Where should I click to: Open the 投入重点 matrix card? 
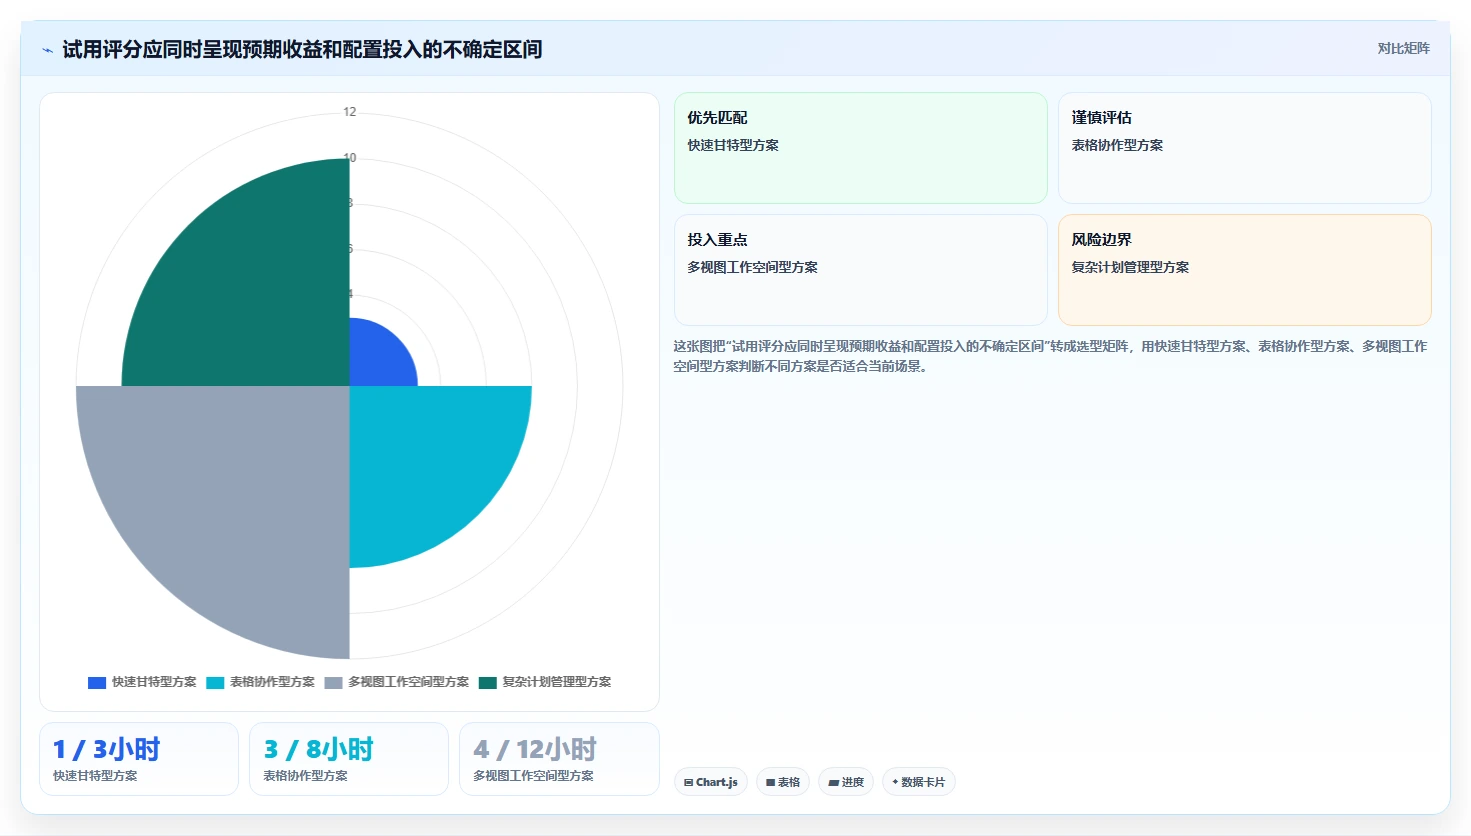(861, 270)
